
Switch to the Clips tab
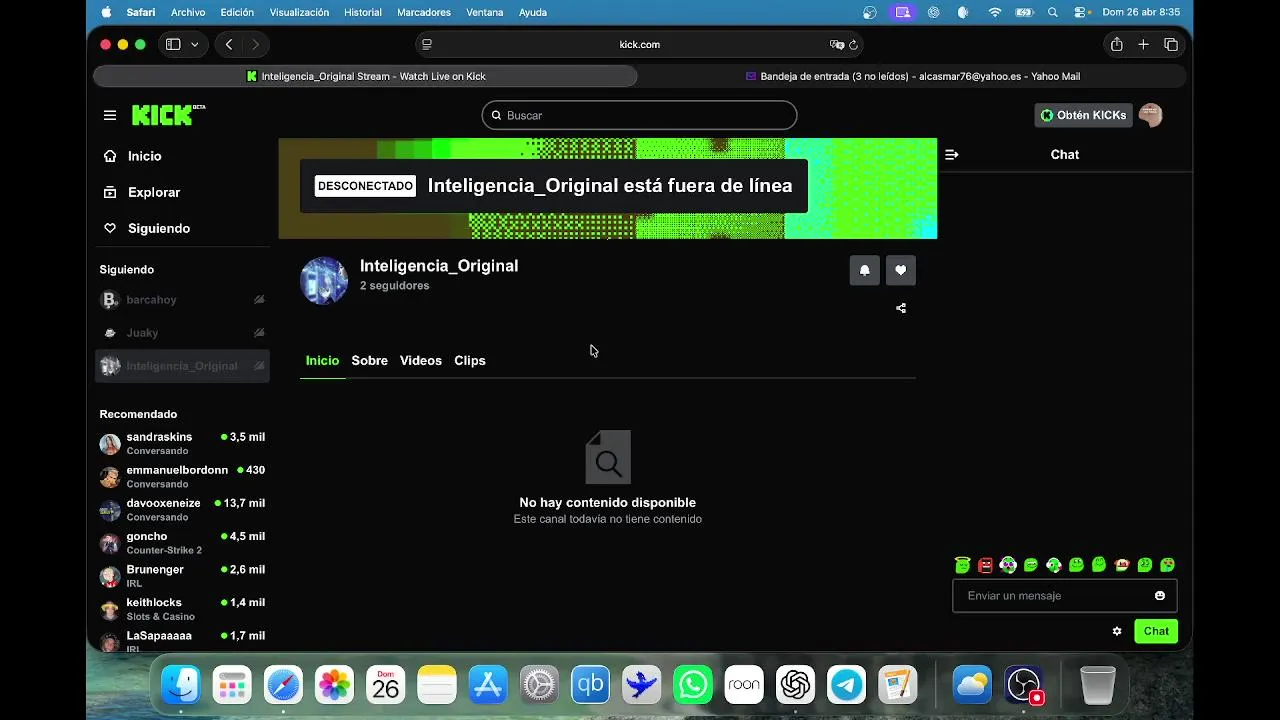pyautogui.click(x=470, y=361)
